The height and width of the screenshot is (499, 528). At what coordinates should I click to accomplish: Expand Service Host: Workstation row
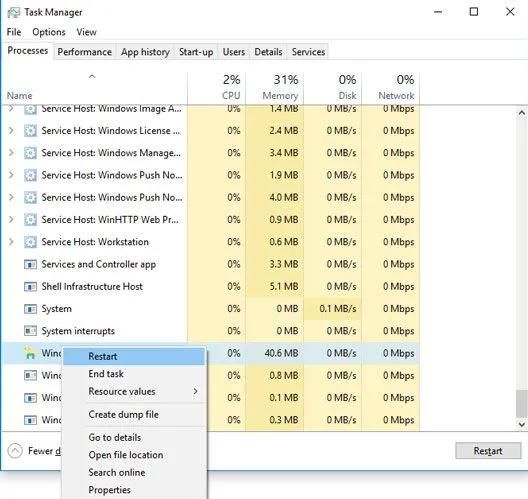tap(11, 242)
